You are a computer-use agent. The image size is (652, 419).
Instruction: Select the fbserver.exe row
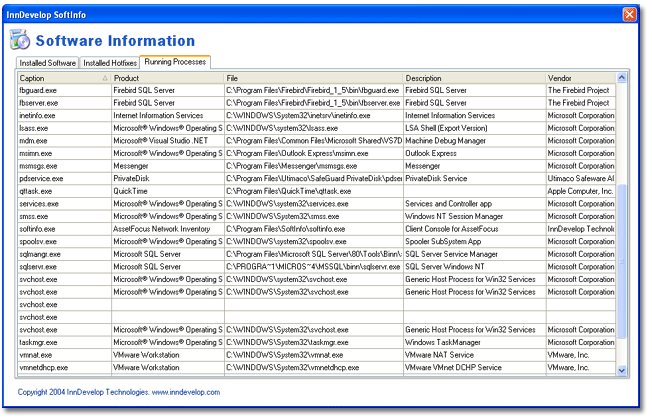pyautogui.click(x=316, y=103)
